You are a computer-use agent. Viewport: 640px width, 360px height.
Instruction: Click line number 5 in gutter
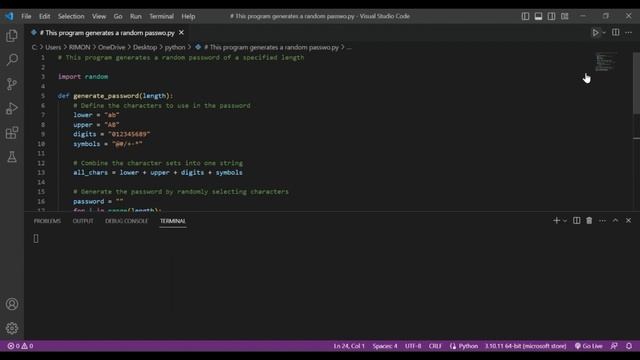tap(43, 96)
